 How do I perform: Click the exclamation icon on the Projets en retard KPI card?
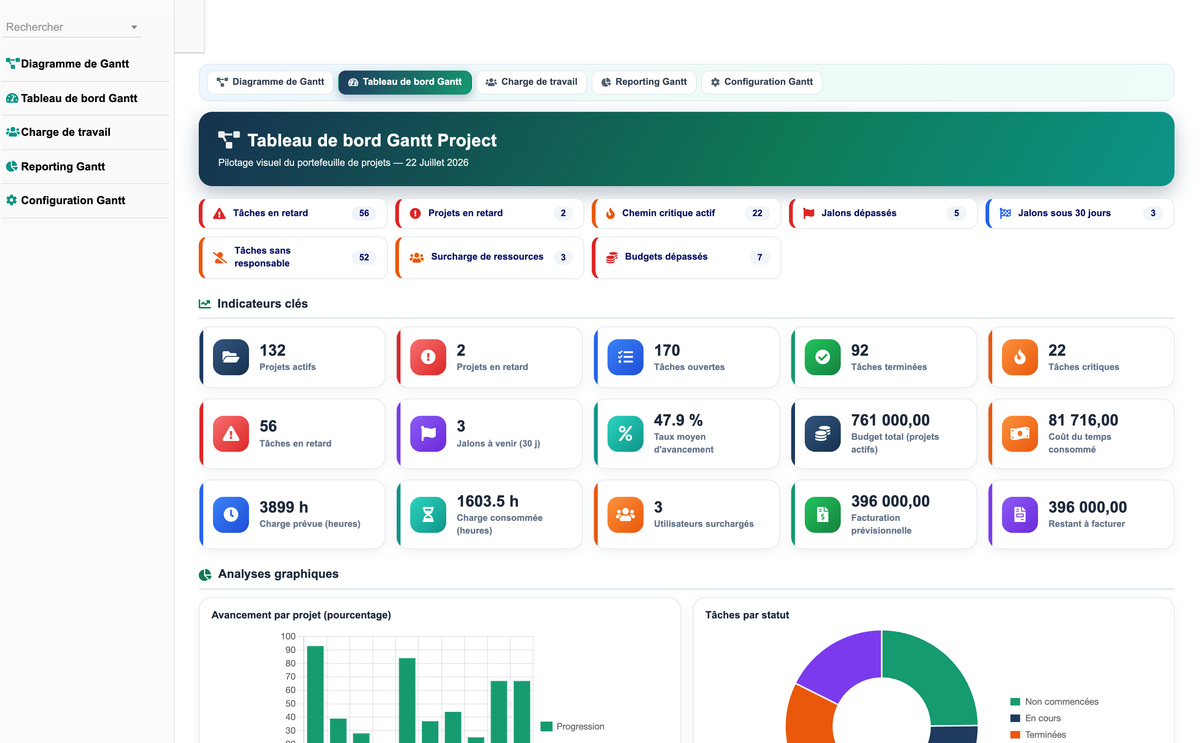428,357
